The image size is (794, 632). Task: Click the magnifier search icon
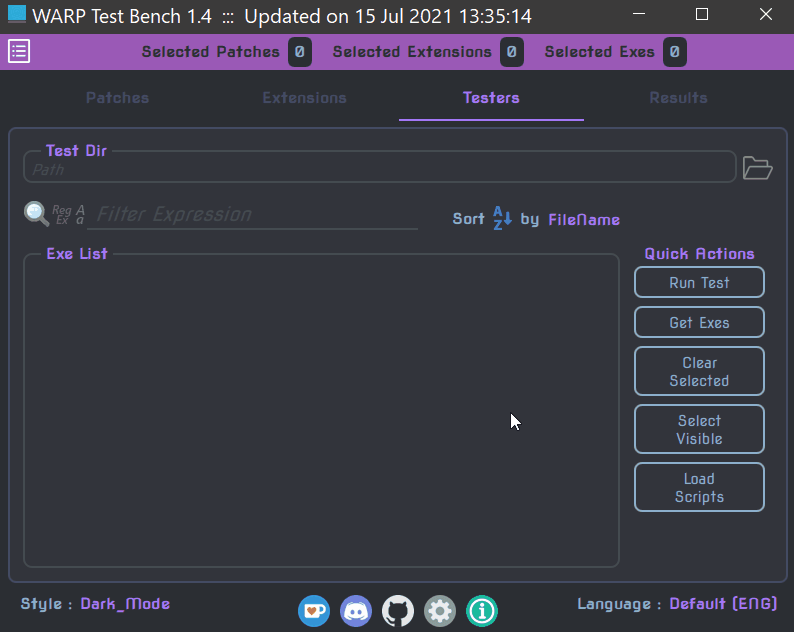coord(36,214)
